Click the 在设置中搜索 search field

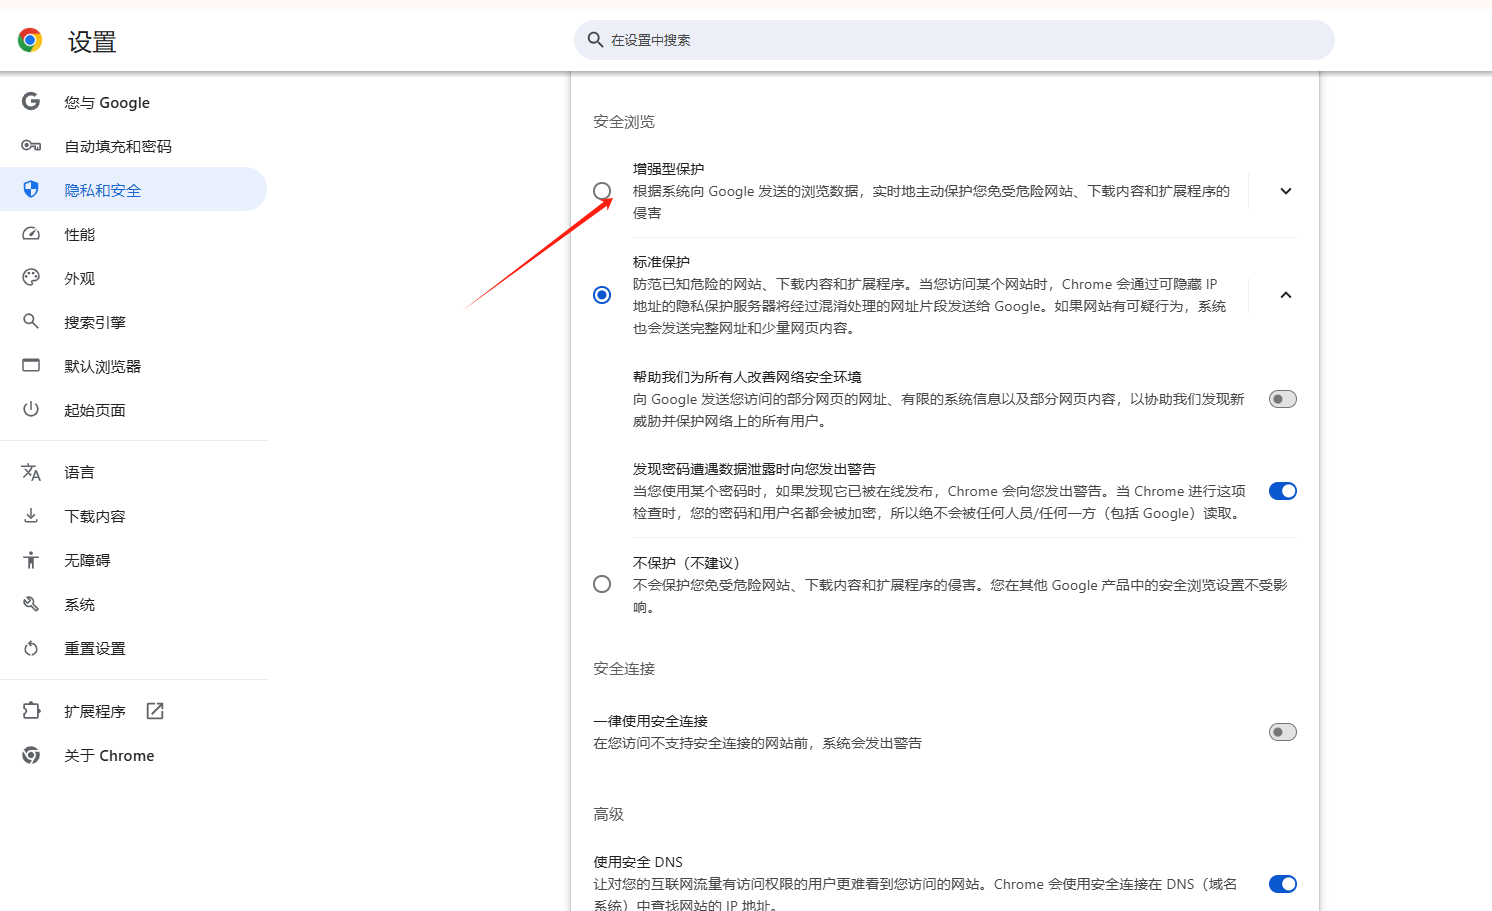(x=954, y=40)
